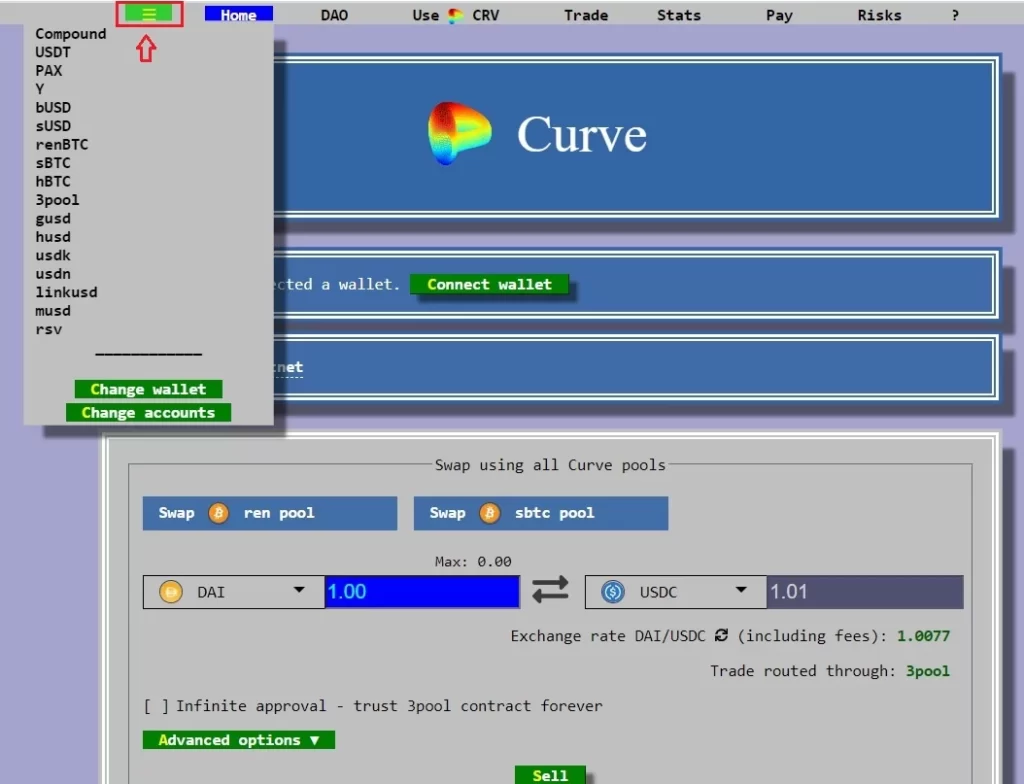Enable the Infinite approval checkbox

(x=156, y=706)
